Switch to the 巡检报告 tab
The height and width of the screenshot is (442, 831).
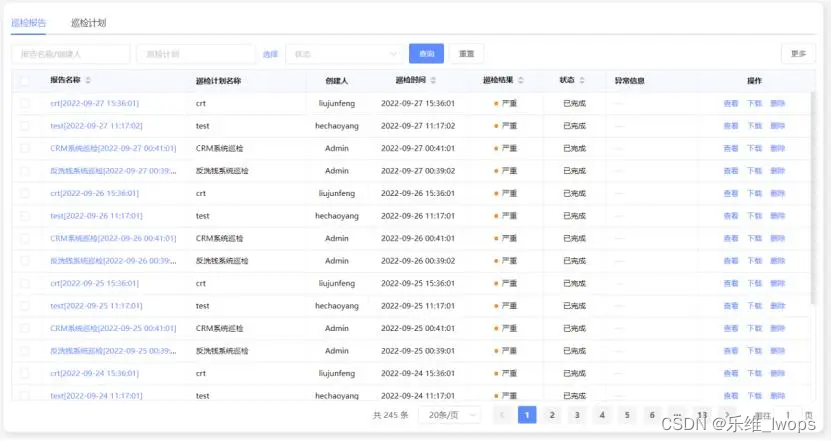29,23
